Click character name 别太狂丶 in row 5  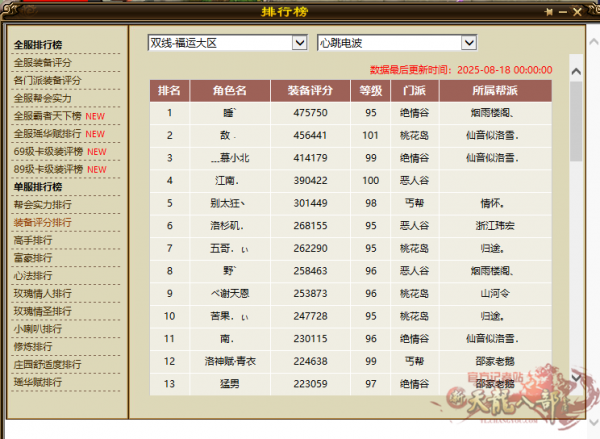coord(227,203)
